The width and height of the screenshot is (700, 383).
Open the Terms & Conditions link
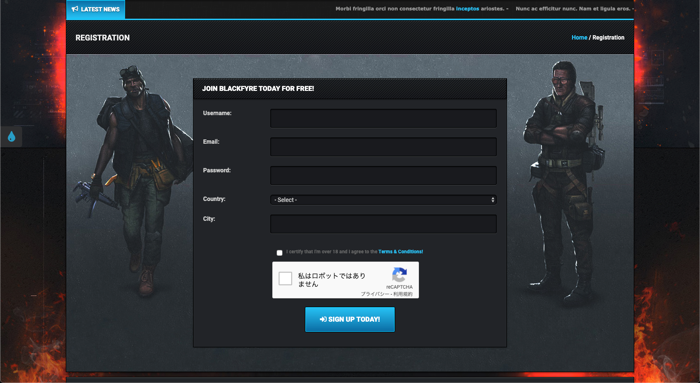pos(400,252)
